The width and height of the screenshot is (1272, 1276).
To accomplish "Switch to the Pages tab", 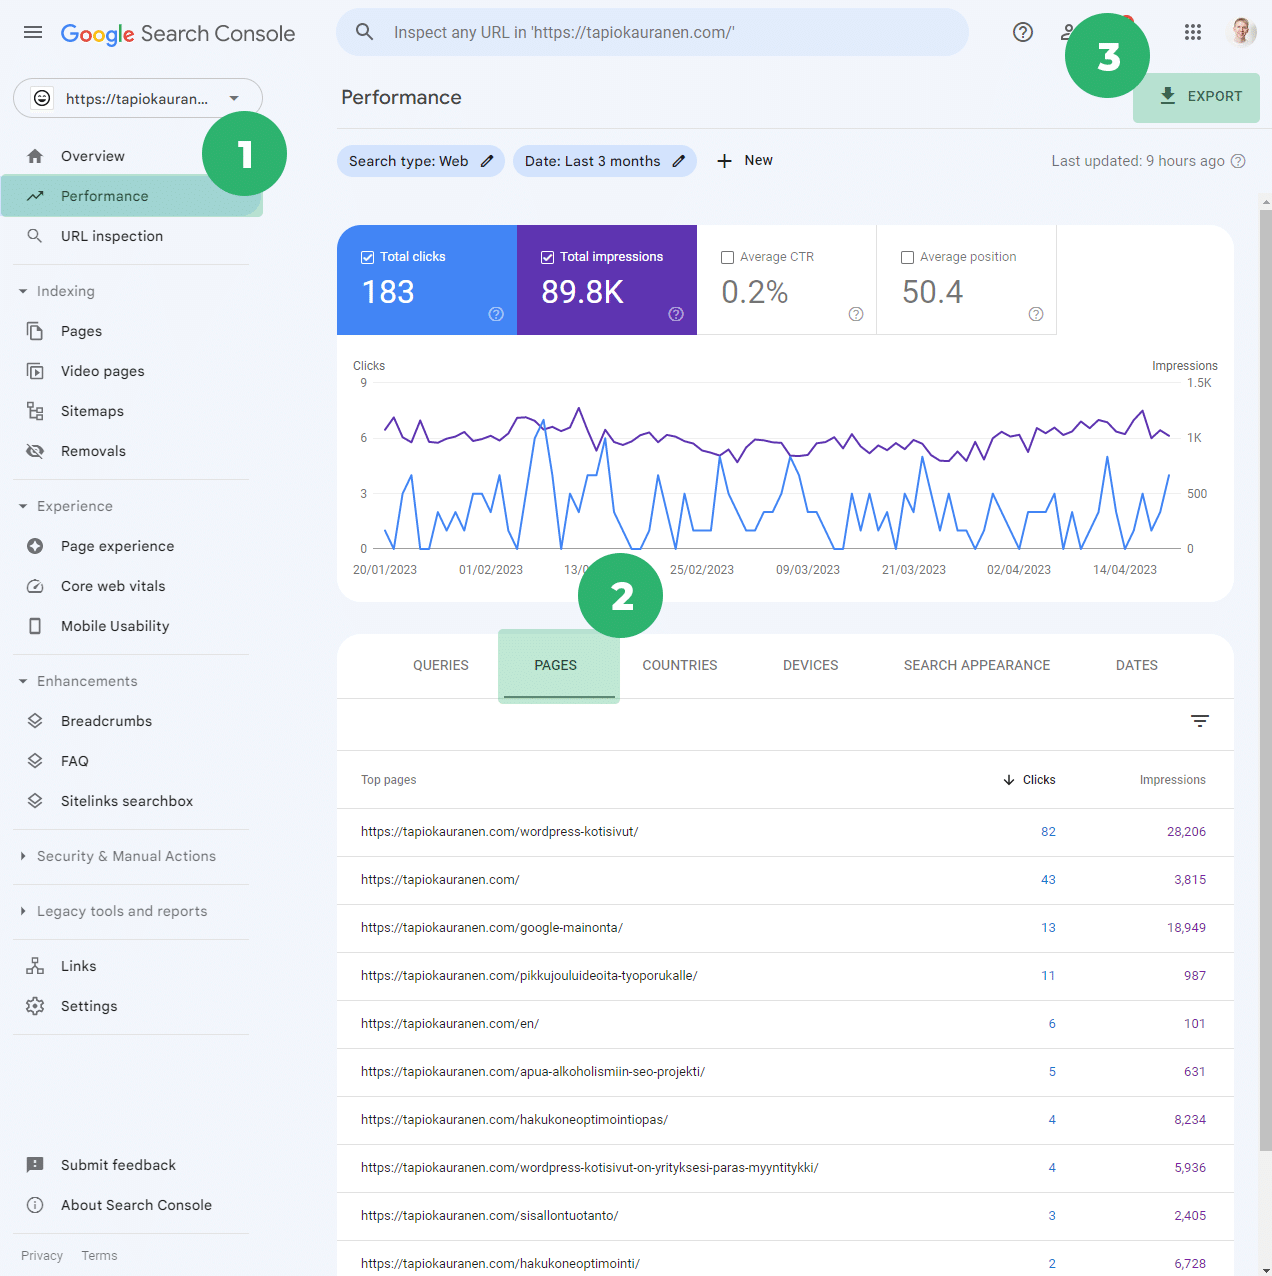I will (556, 666).
